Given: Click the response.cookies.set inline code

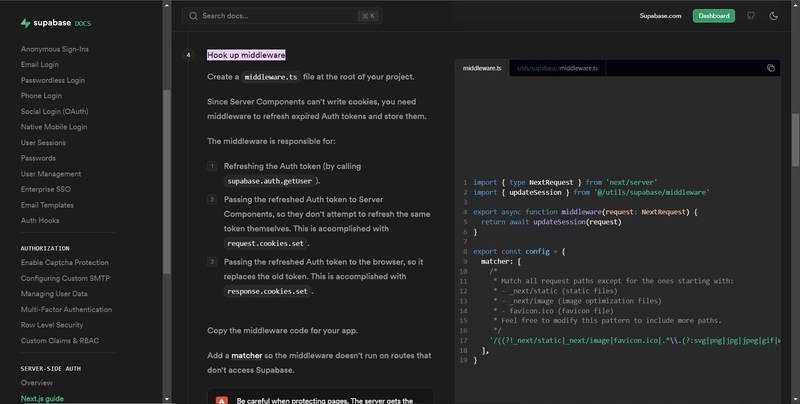Looking at the screenshot, I should coord(267,291).
